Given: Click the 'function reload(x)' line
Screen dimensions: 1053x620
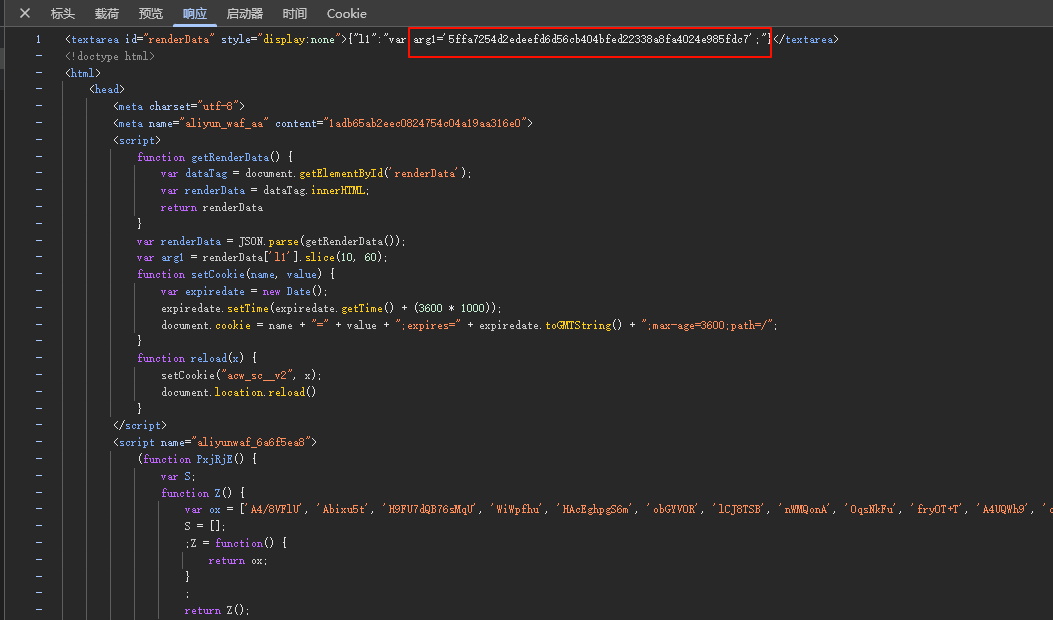Looking at the screenshot, I should pos(197,358).
